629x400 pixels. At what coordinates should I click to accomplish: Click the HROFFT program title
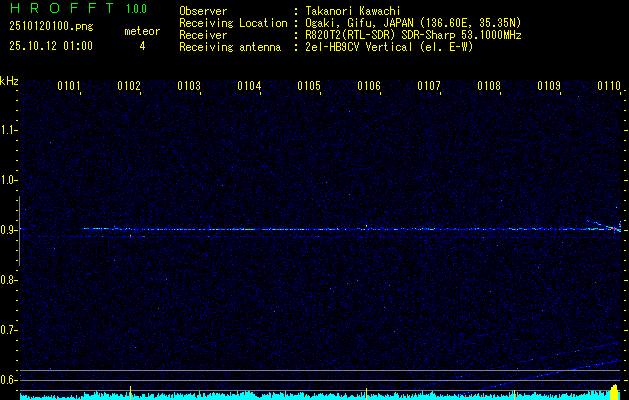pos(62,8)
